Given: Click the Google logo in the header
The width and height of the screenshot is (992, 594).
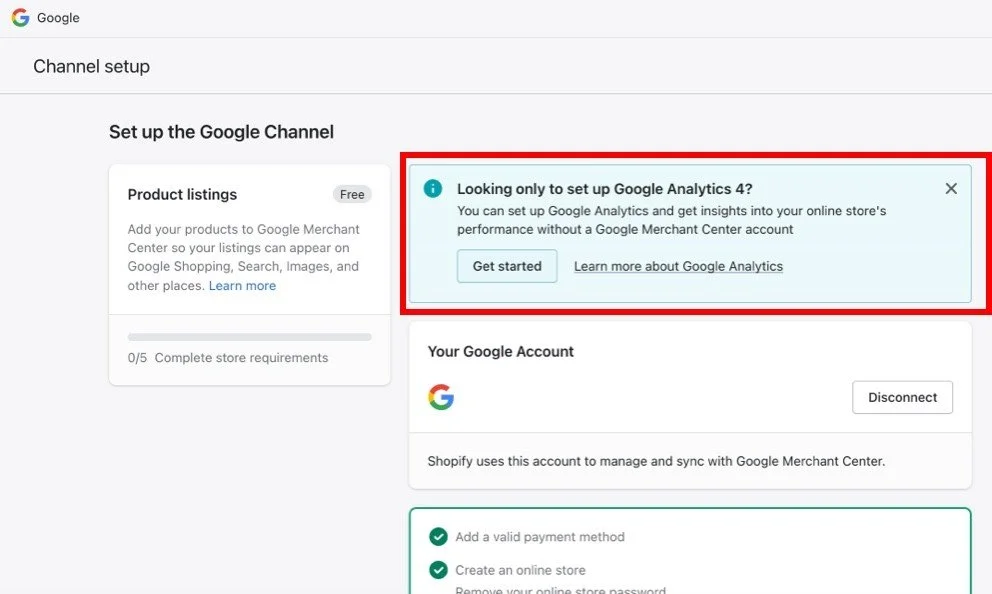Looking at the screenshot, I should tap(20, 18).
